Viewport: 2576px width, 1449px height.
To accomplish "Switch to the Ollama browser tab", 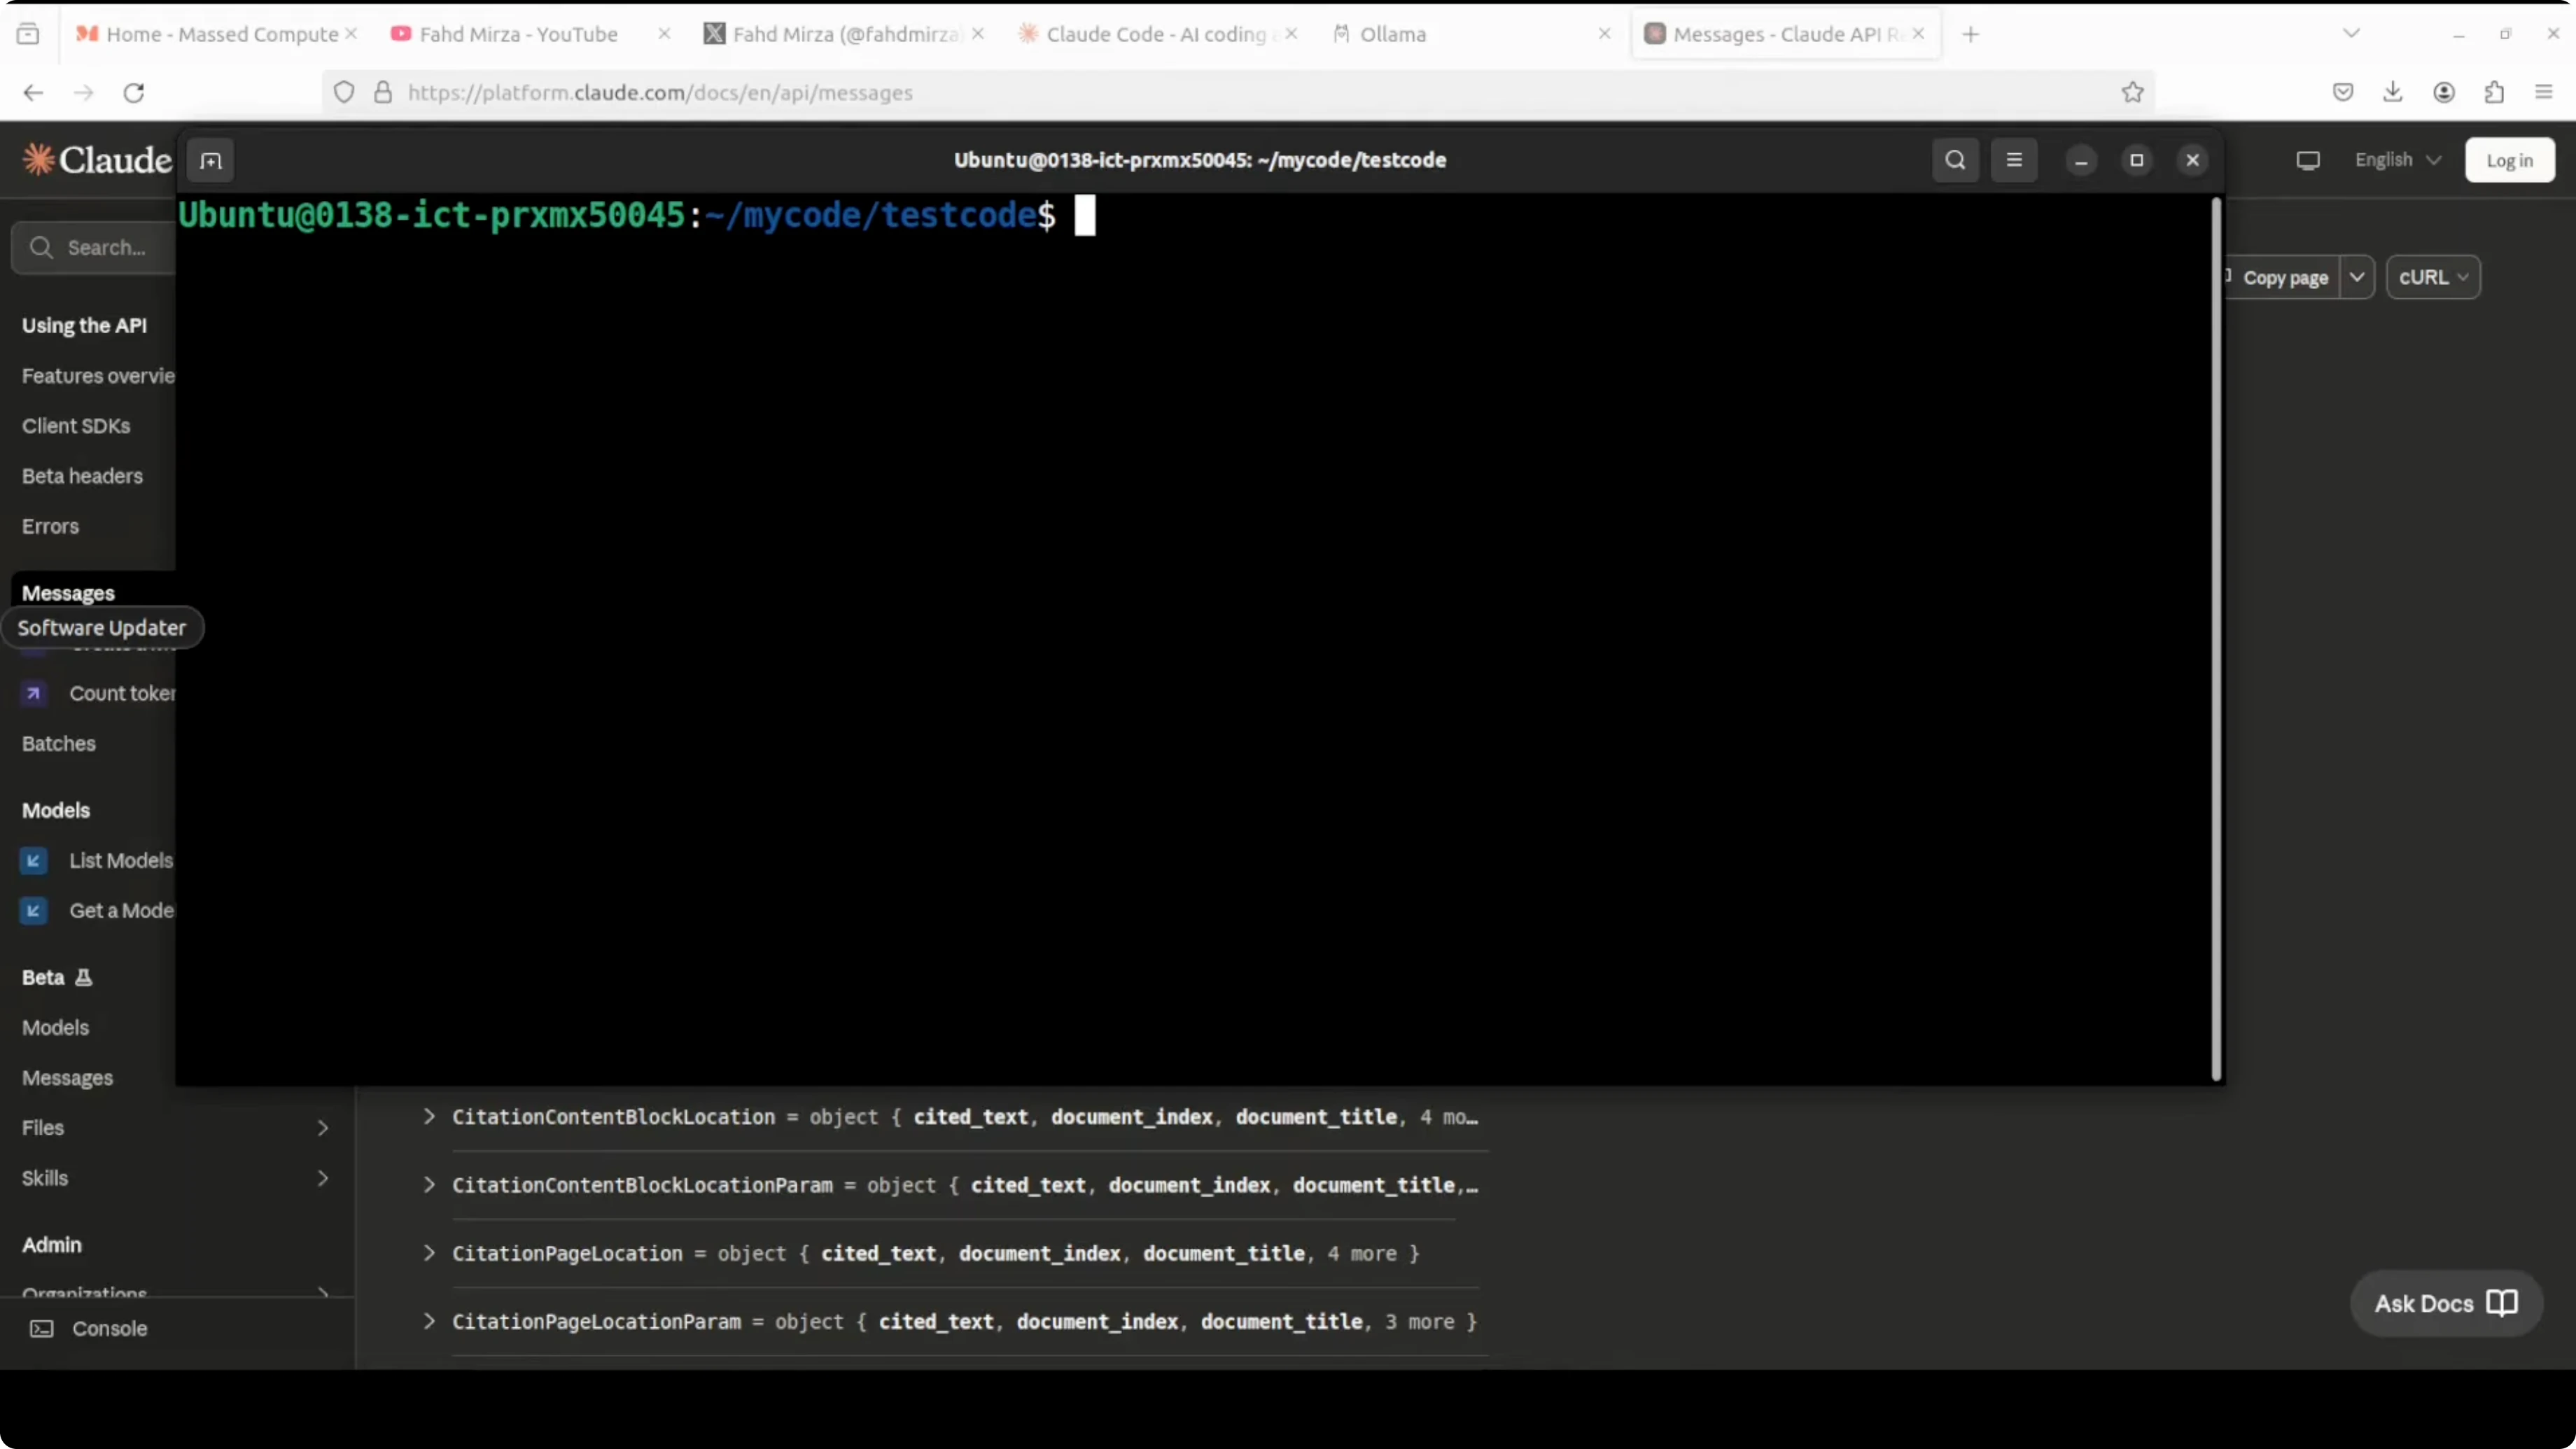I will [1392, 34].
